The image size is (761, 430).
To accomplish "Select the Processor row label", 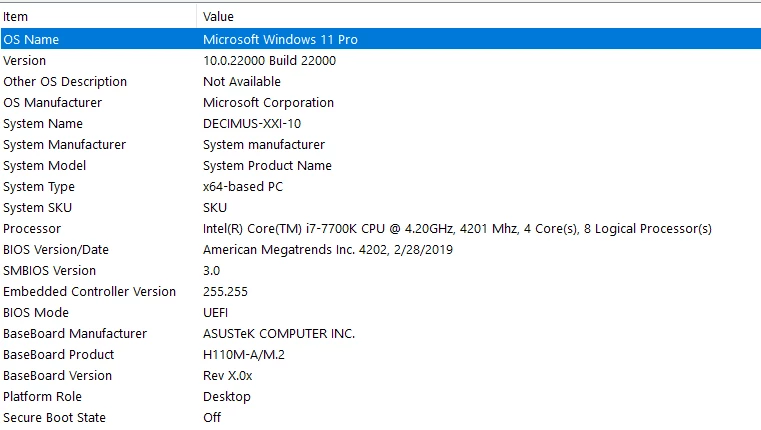I will coord(32,229).
